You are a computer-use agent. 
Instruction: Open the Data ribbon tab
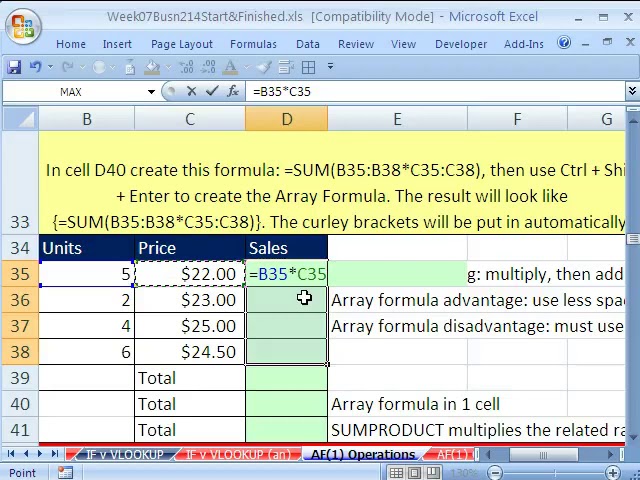(x=308, y=44)
